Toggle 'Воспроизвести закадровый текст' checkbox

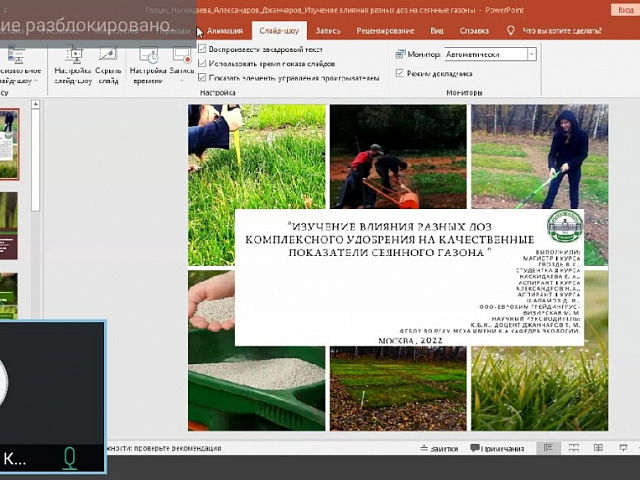click(x=203, y=49)
